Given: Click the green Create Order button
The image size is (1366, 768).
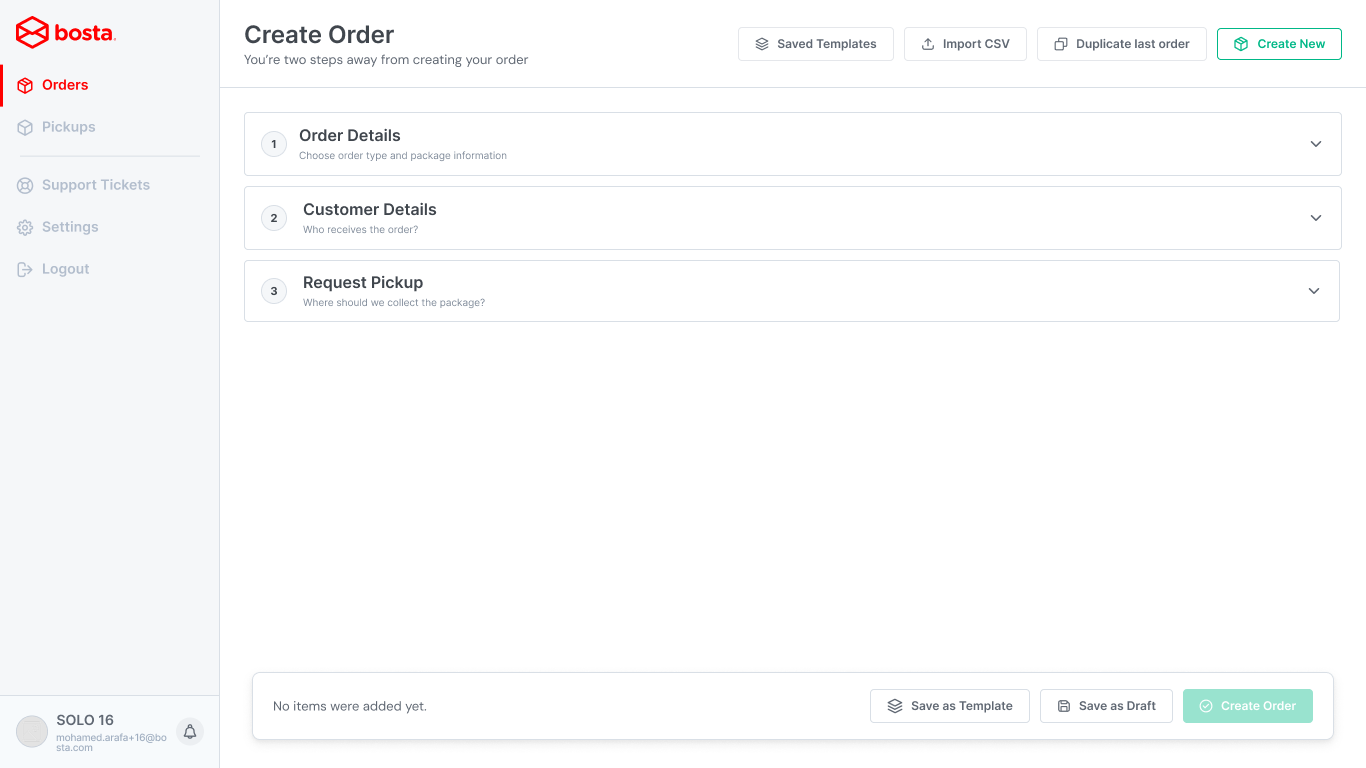Looking at the screenshot, I should [x=1248, y=706].
